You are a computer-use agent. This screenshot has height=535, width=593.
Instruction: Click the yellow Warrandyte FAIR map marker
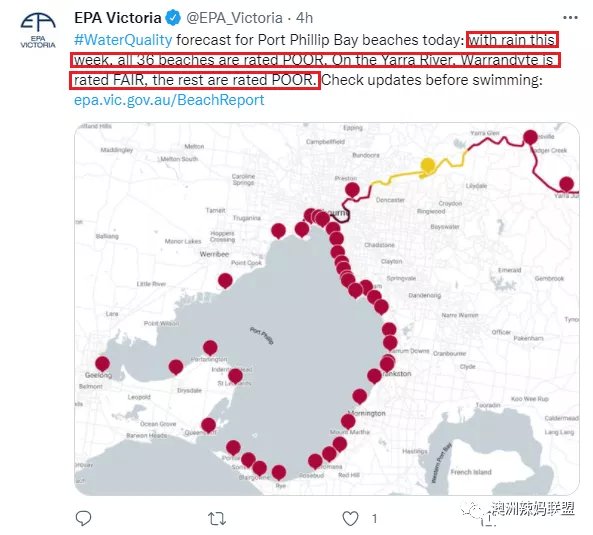(428, 166)
